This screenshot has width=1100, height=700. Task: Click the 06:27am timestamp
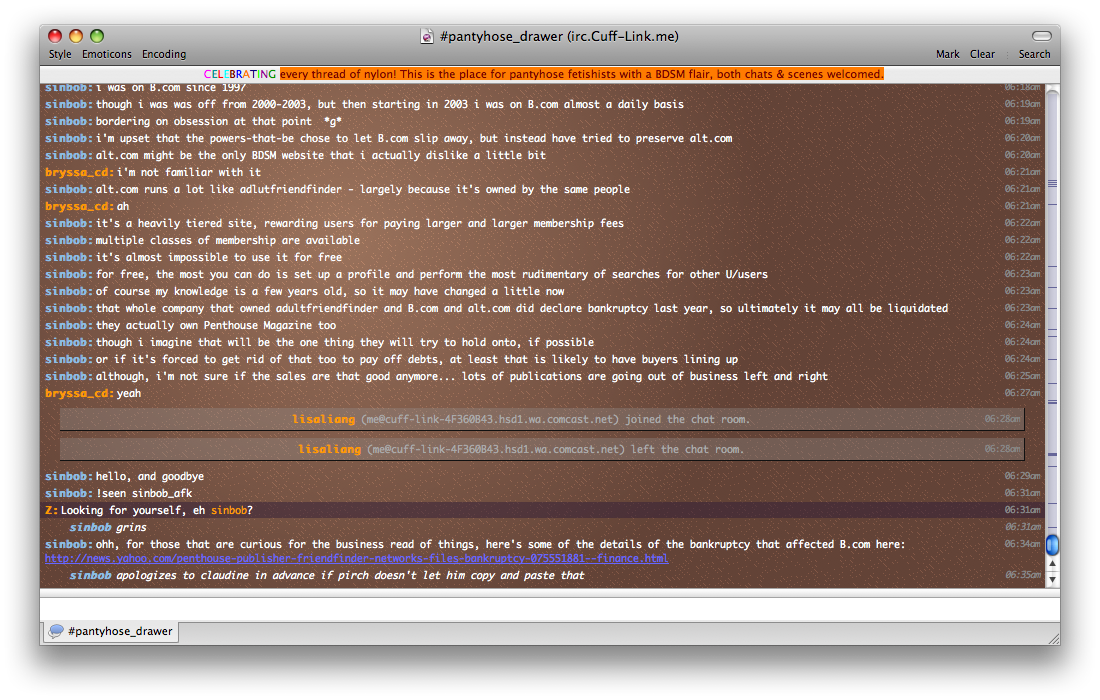(x=1022, y=393)
